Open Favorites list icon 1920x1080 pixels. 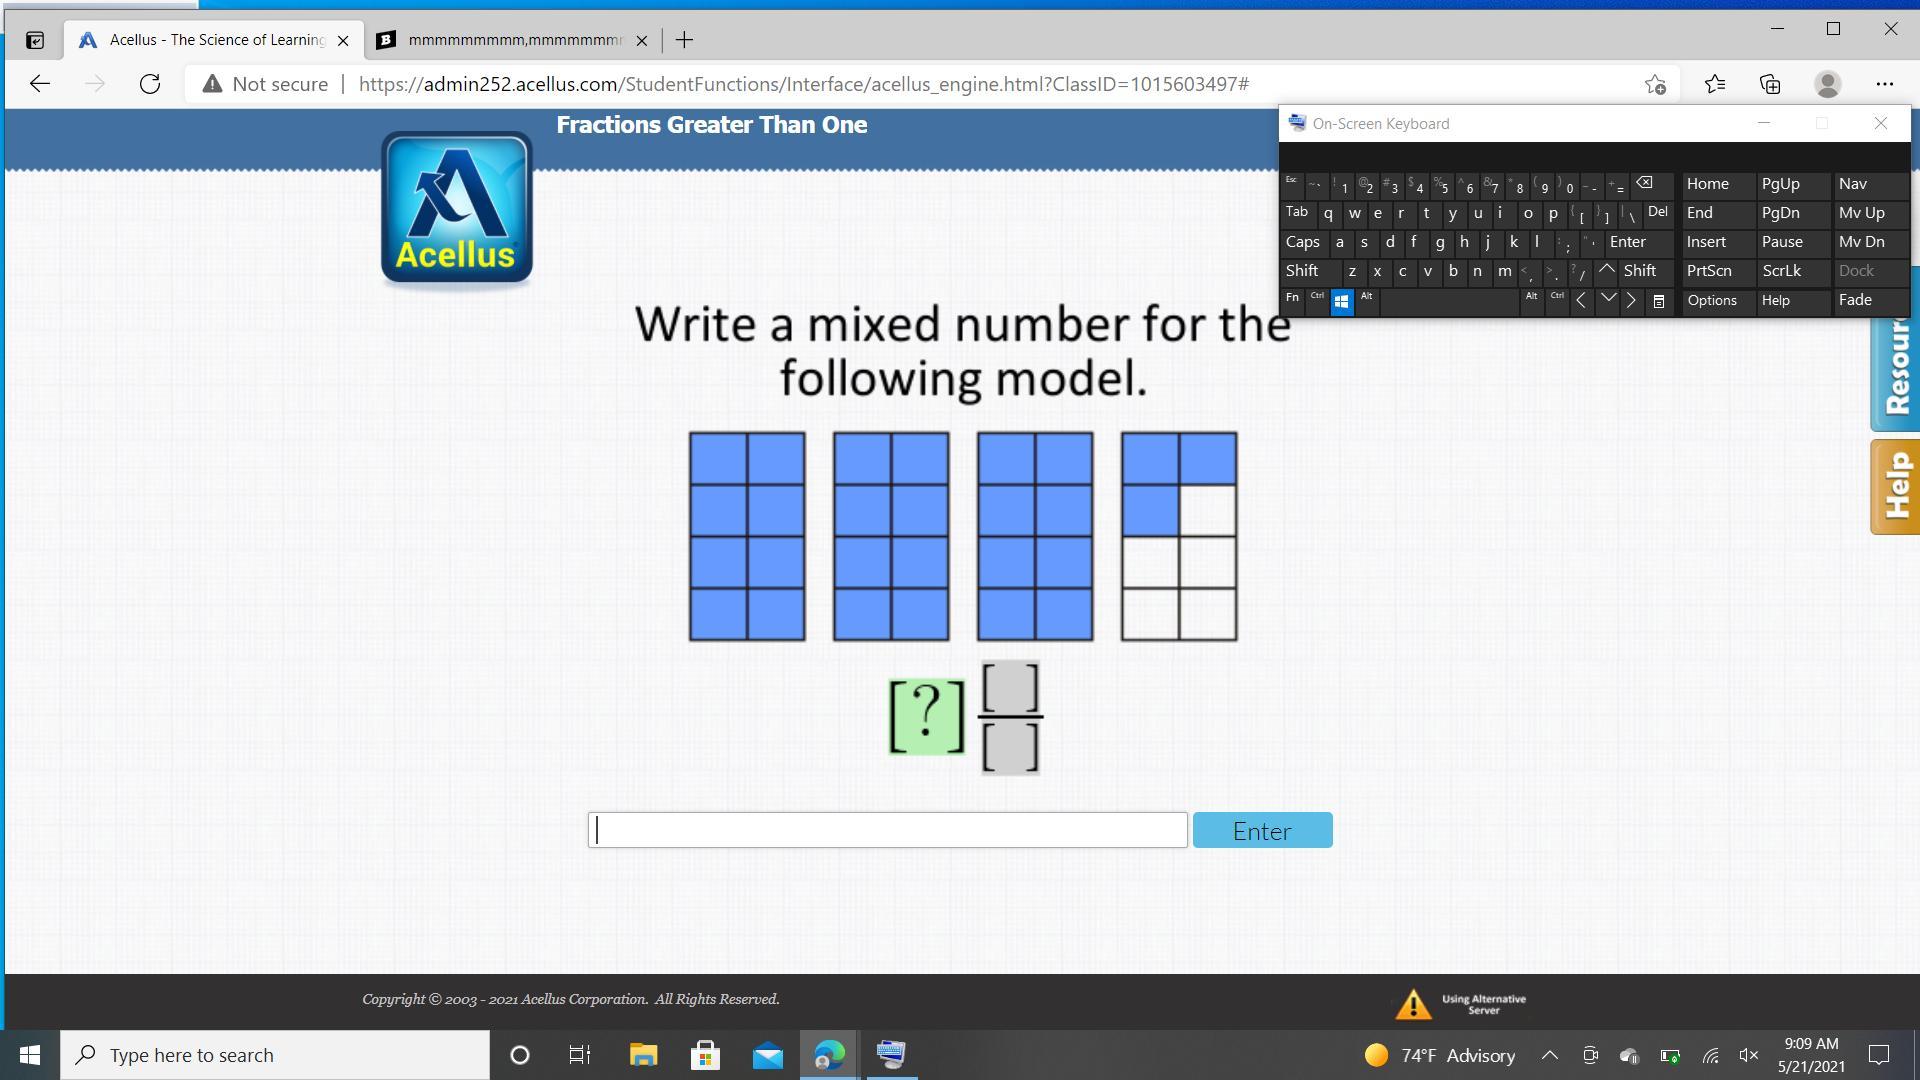pyautogui.click(x=1714, y=84)
